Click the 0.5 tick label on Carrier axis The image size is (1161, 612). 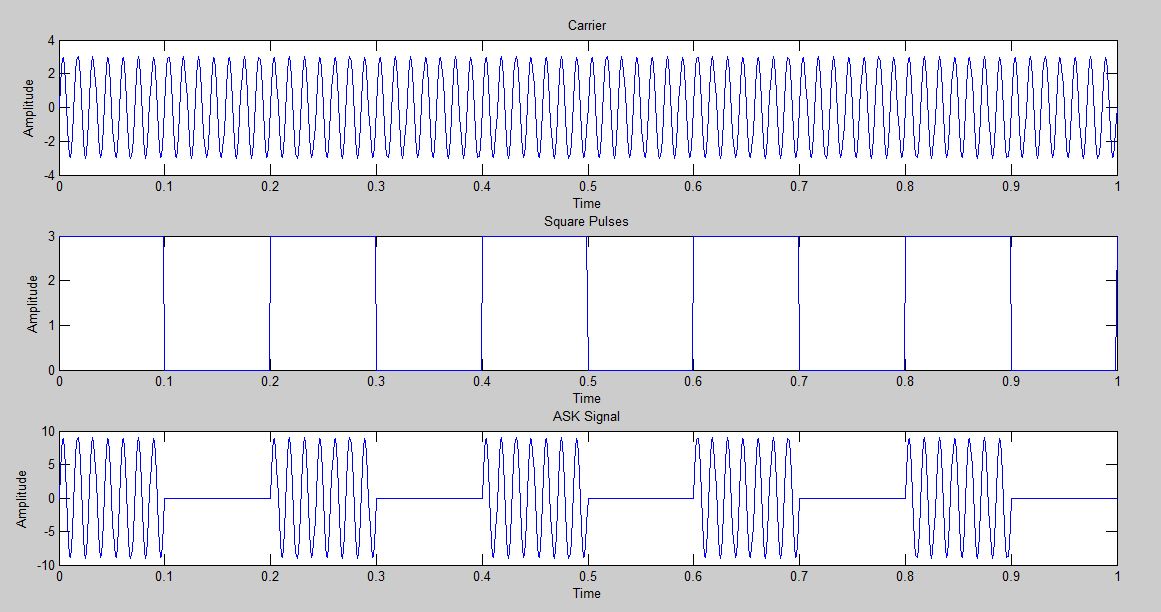tap(590, 186)
